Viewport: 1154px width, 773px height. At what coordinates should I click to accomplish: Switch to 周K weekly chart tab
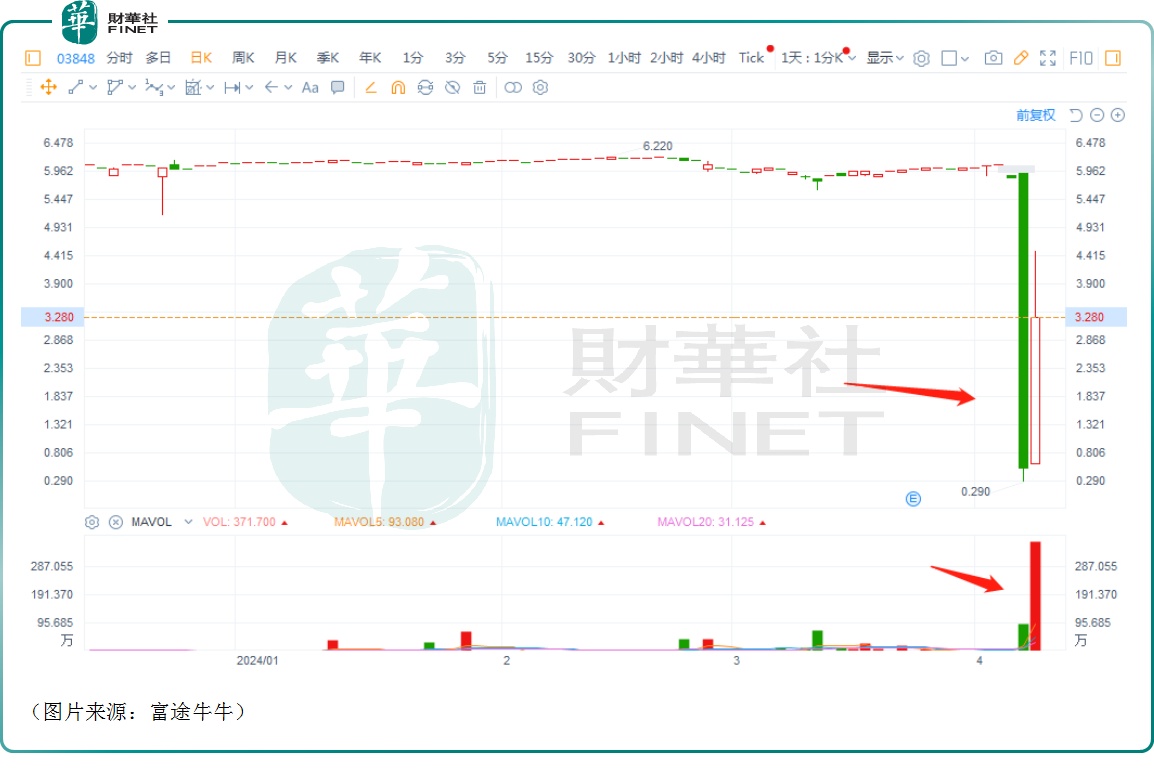tap(243, 58)
